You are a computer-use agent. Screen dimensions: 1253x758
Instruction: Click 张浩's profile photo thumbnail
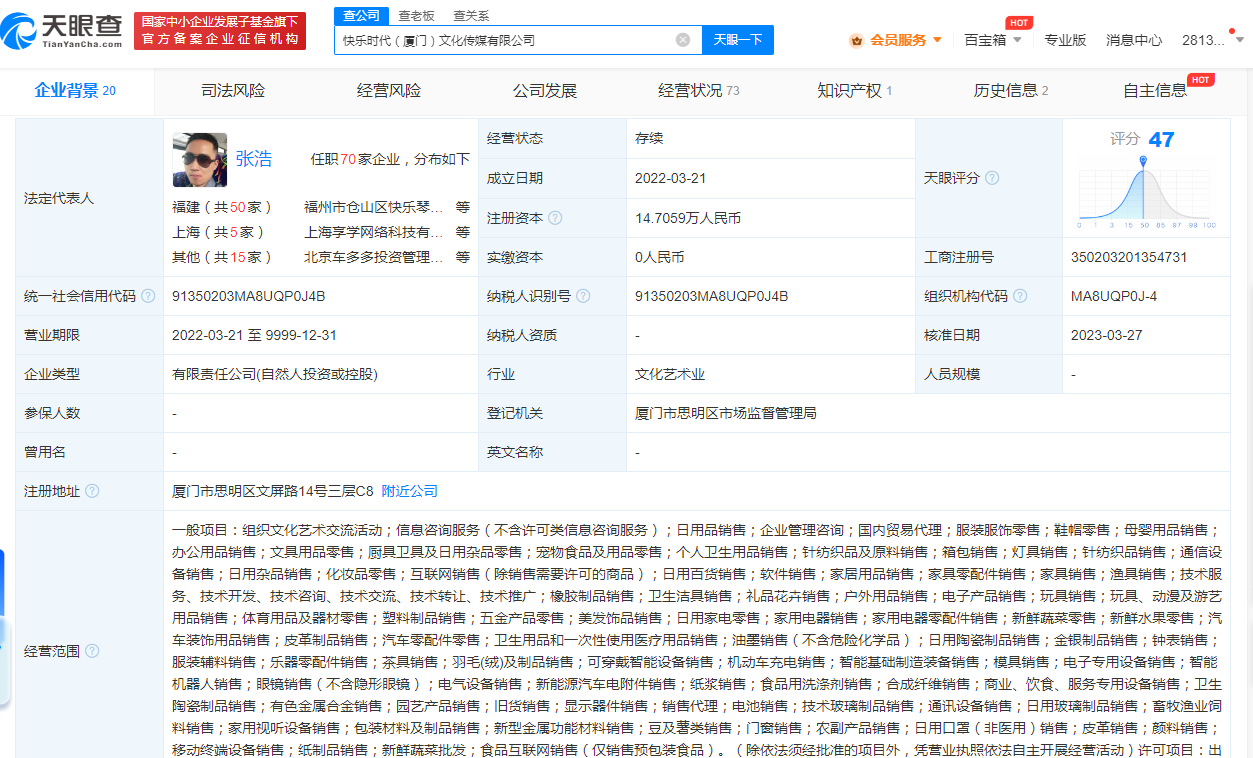pyautogui.click(x=199, y=159)
